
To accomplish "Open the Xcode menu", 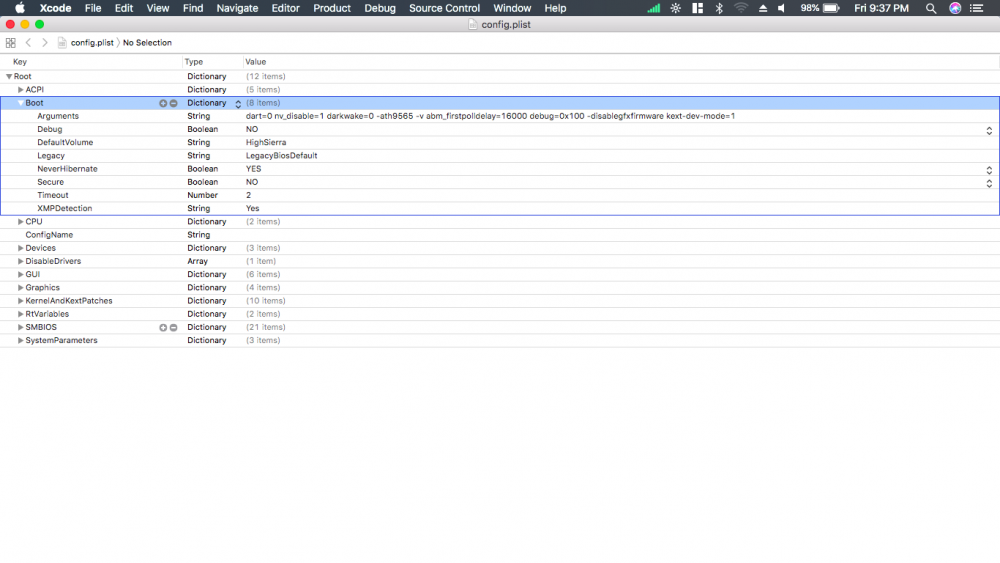I will (x=55, y=8).
